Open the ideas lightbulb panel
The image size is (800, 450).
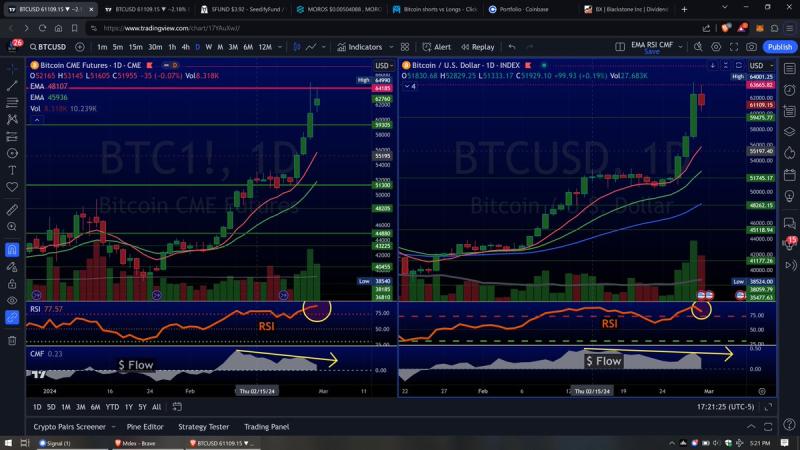(790, 196)
